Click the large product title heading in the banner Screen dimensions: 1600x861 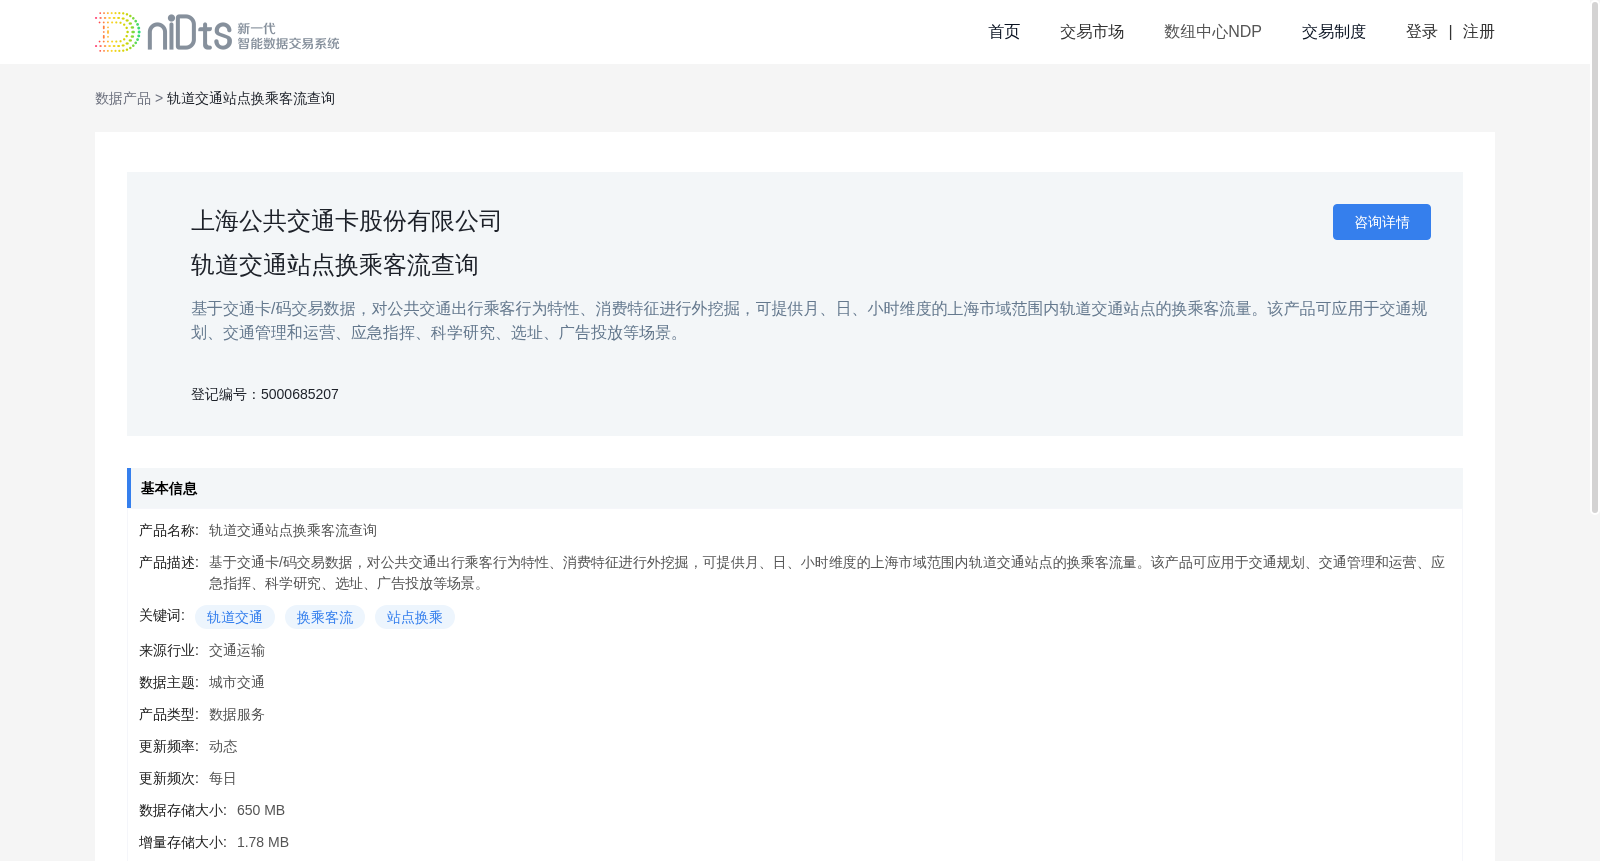pyautogui.click(x=335, y=265)
